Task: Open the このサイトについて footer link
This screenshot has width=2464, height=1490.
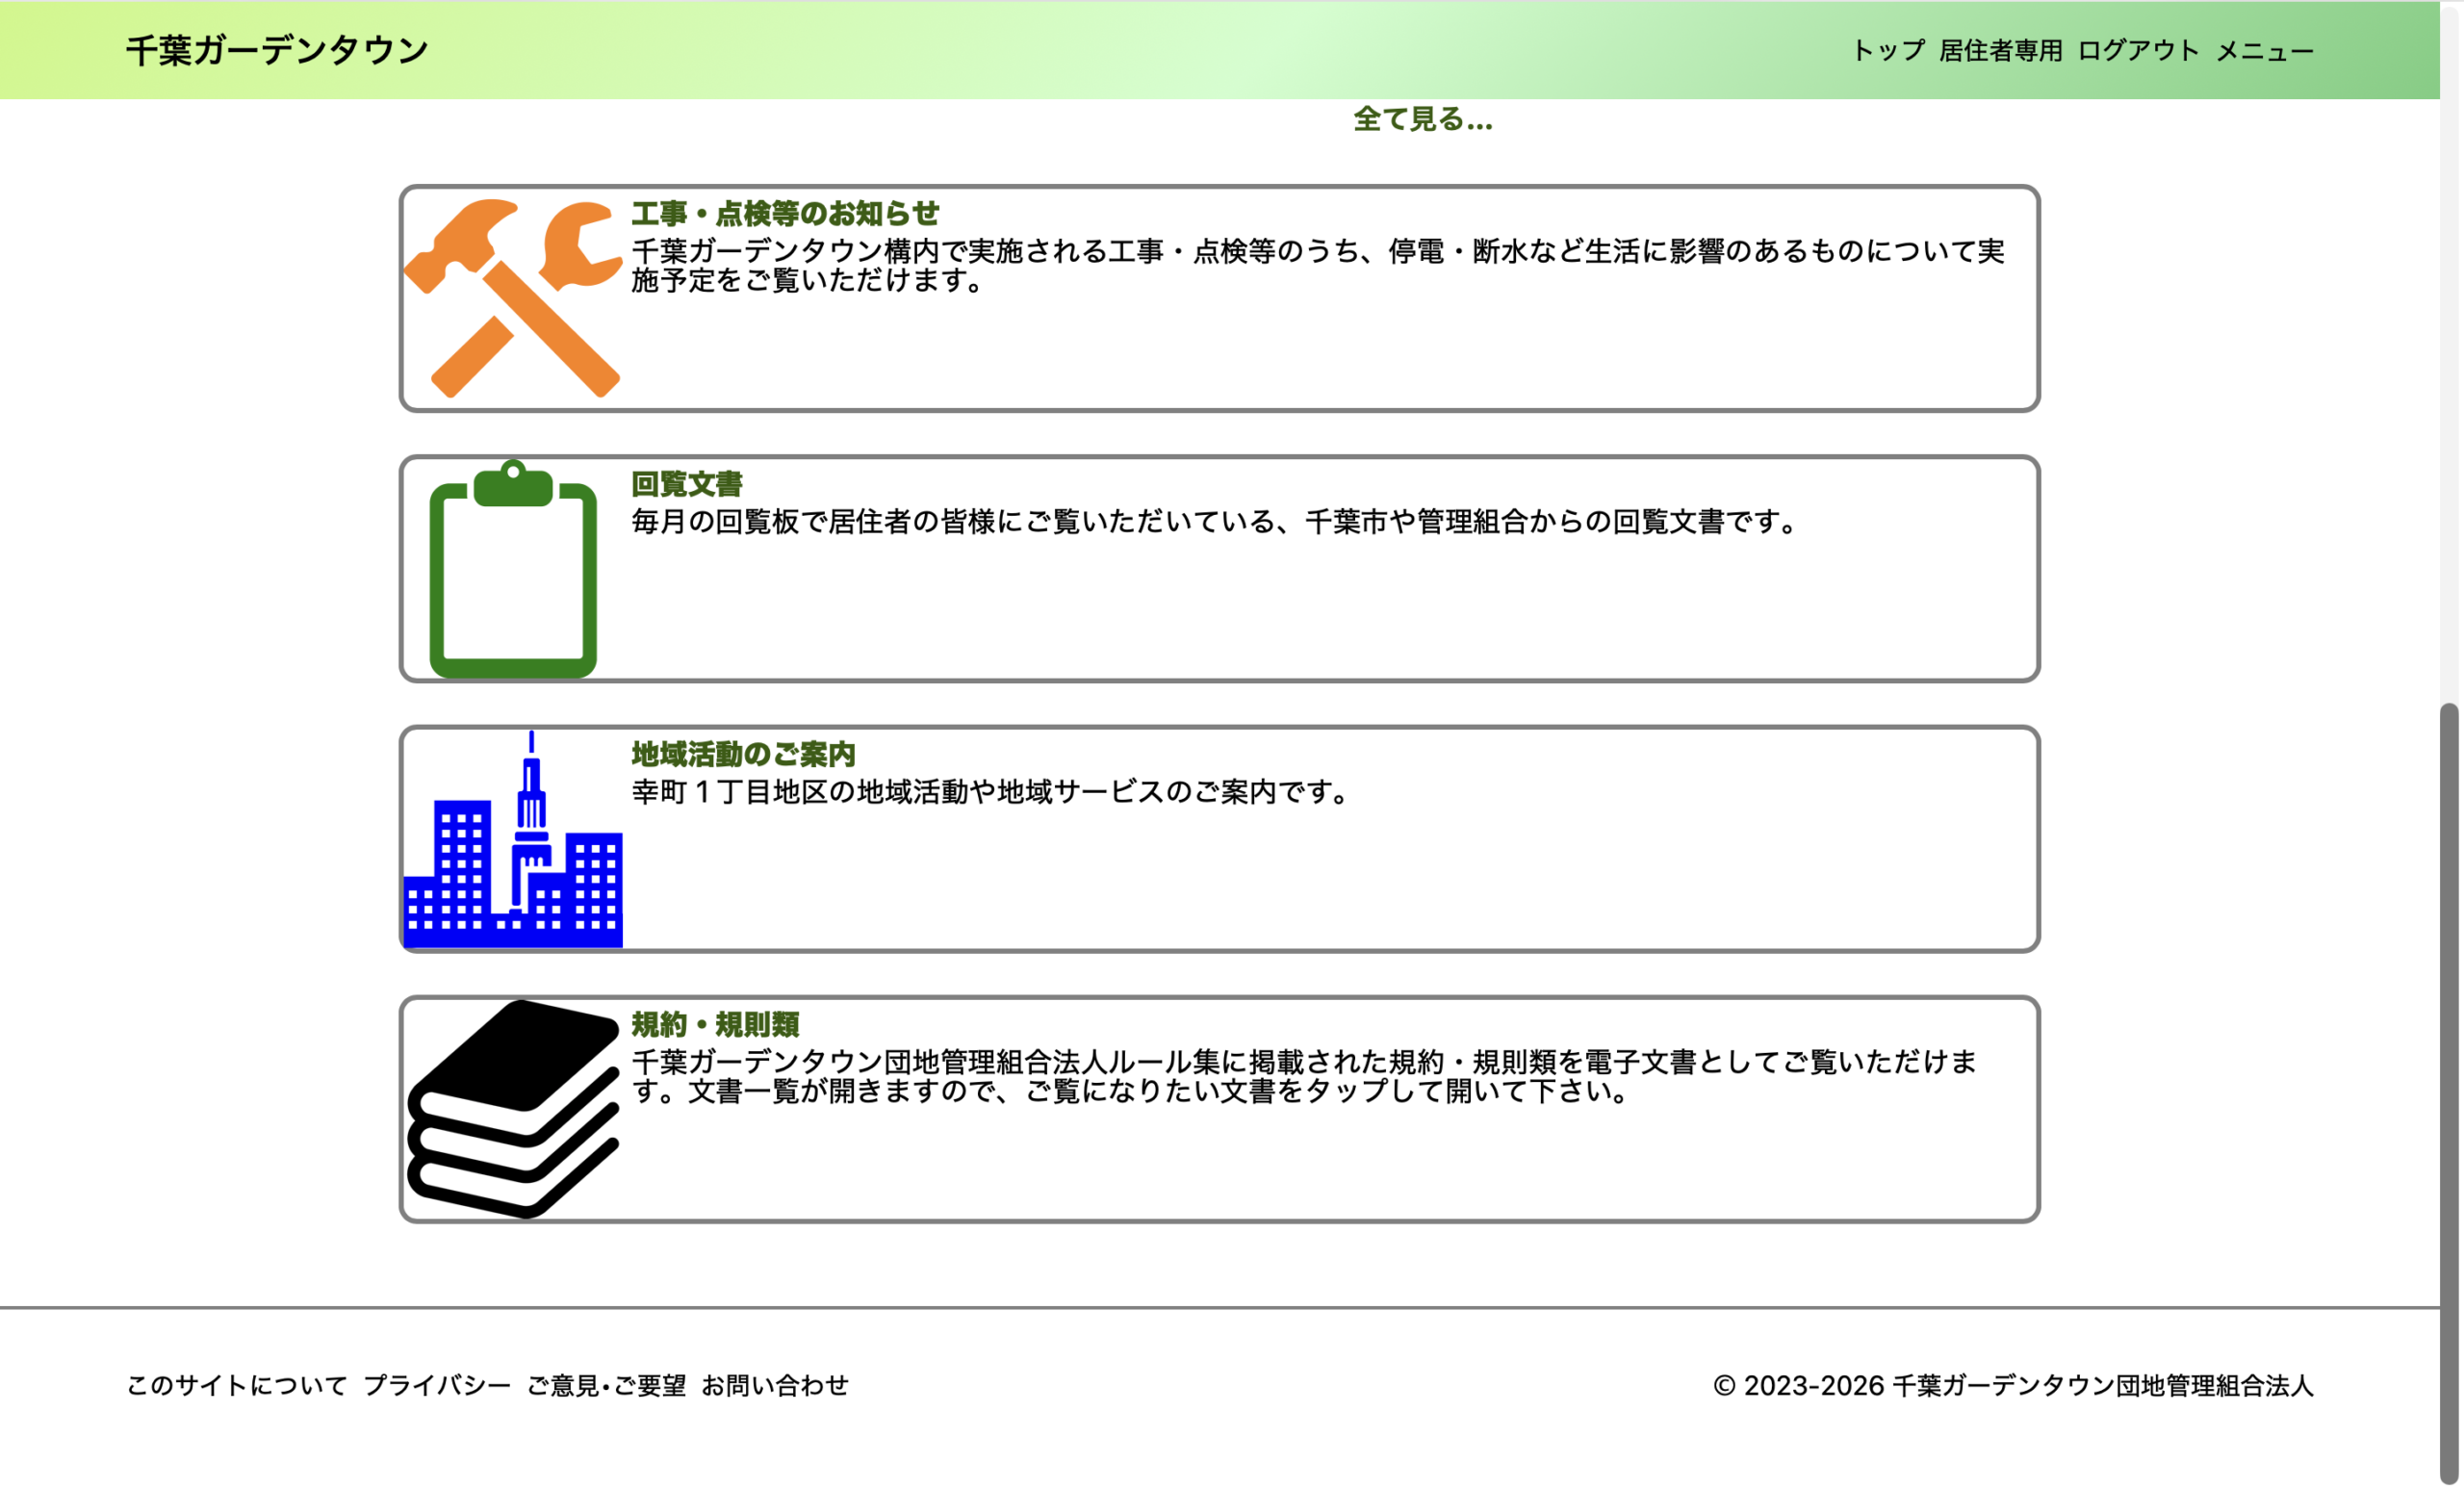Action: click(237, 1385)
